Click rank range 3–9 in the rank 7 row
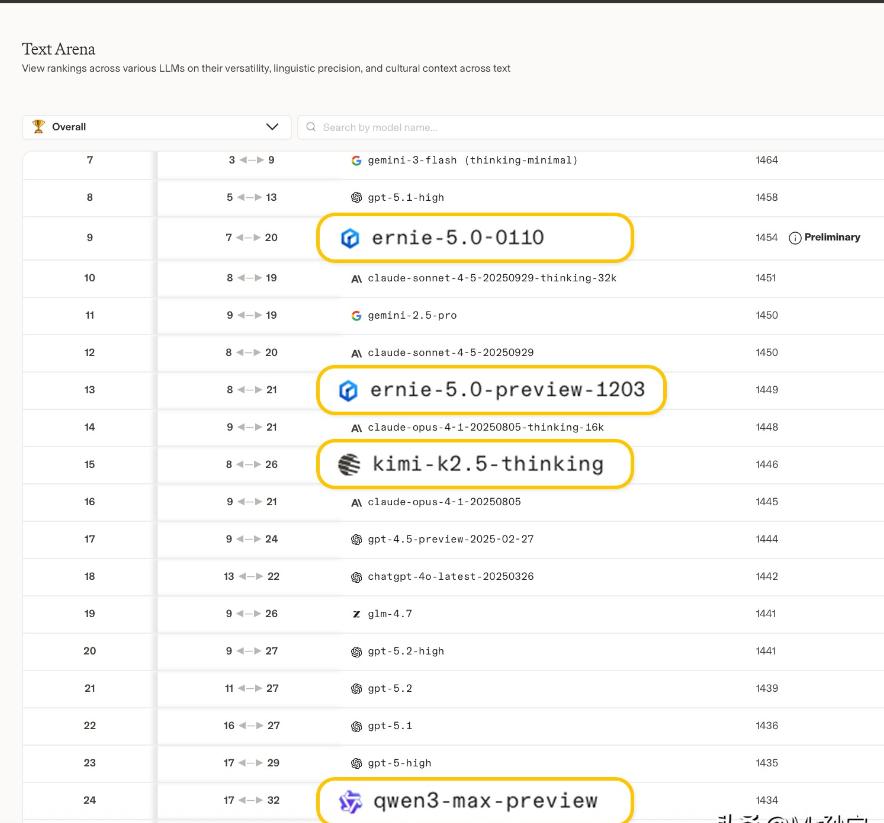Viewport: 884px width, 823px height. [x=251, y=160]
